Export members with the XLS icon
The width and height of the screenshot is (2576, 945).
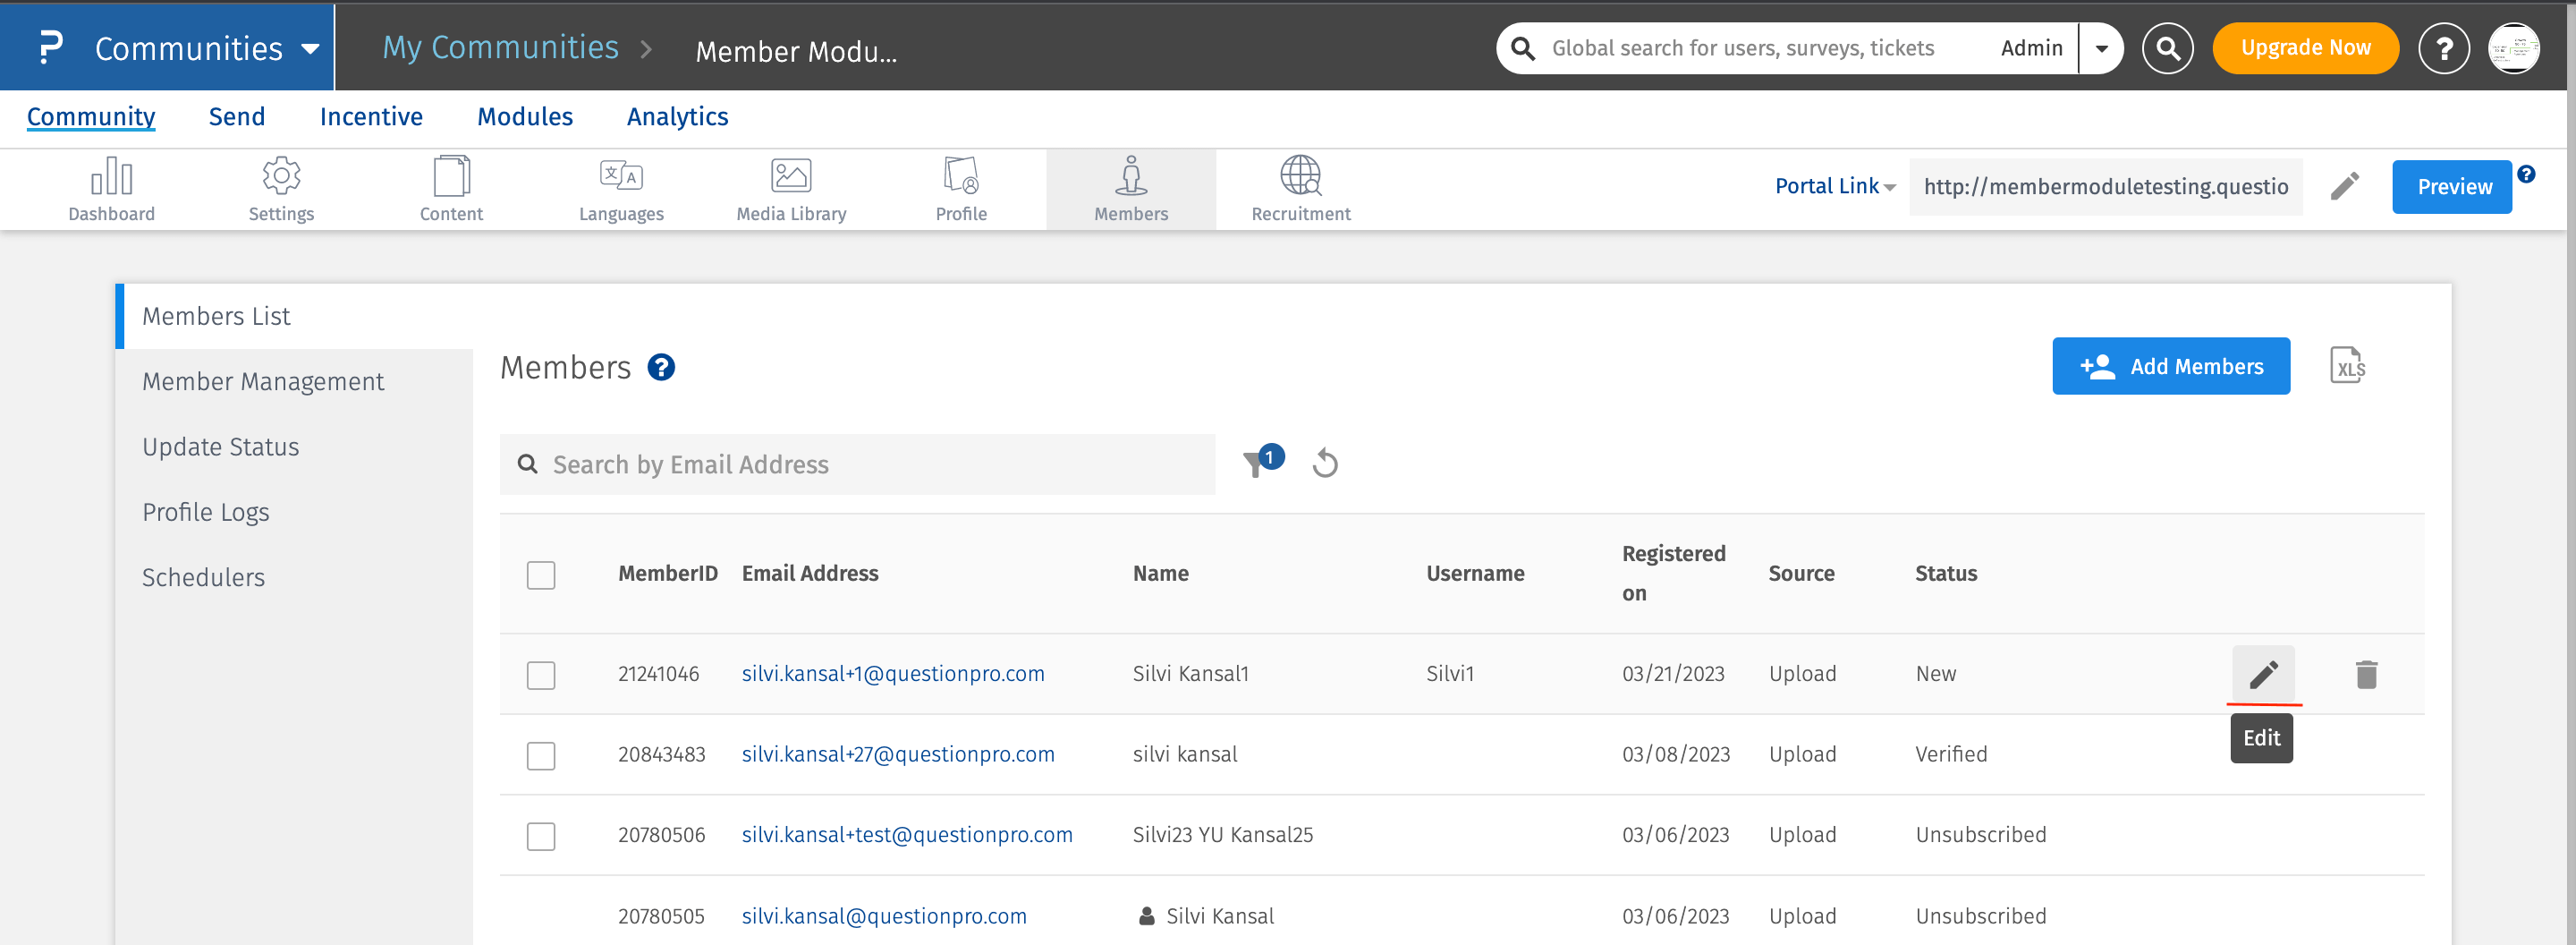pyautogui.click(x=2346, y=366)
